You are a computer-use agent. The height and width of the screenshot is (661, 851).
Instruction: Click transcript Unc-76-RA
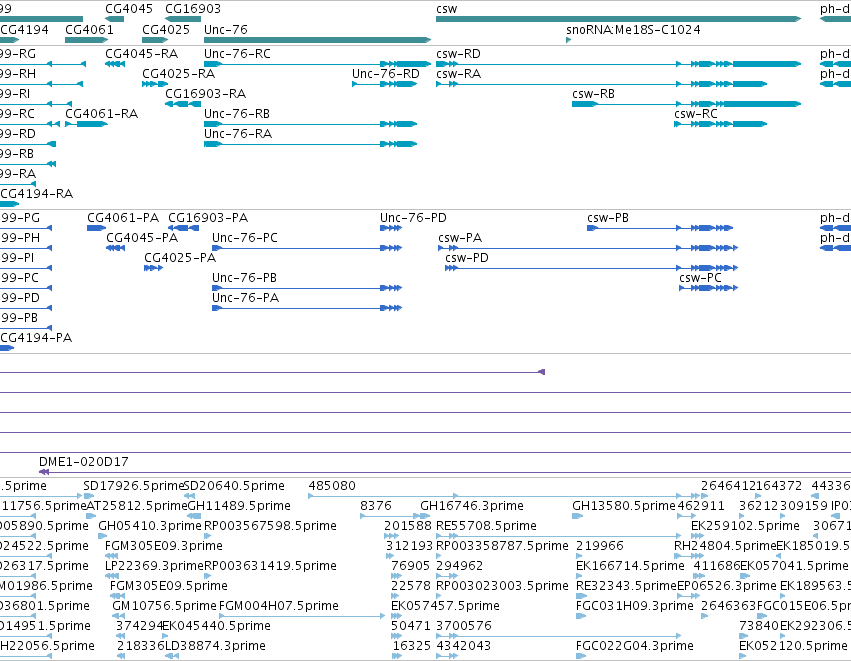(x=310, y=144)
